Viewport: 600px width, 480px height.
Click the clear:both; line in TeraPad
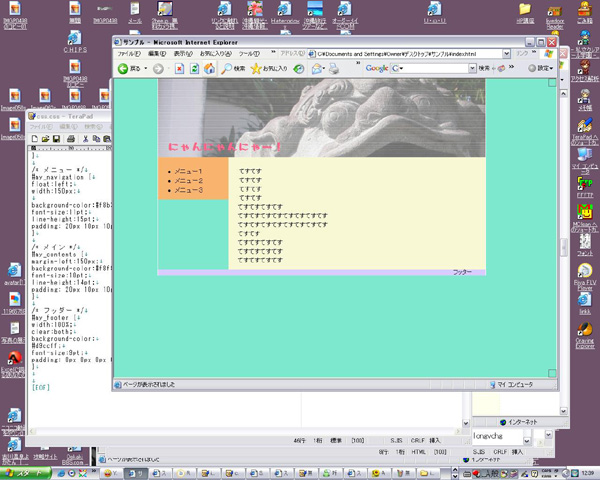[x=53, y=332]
